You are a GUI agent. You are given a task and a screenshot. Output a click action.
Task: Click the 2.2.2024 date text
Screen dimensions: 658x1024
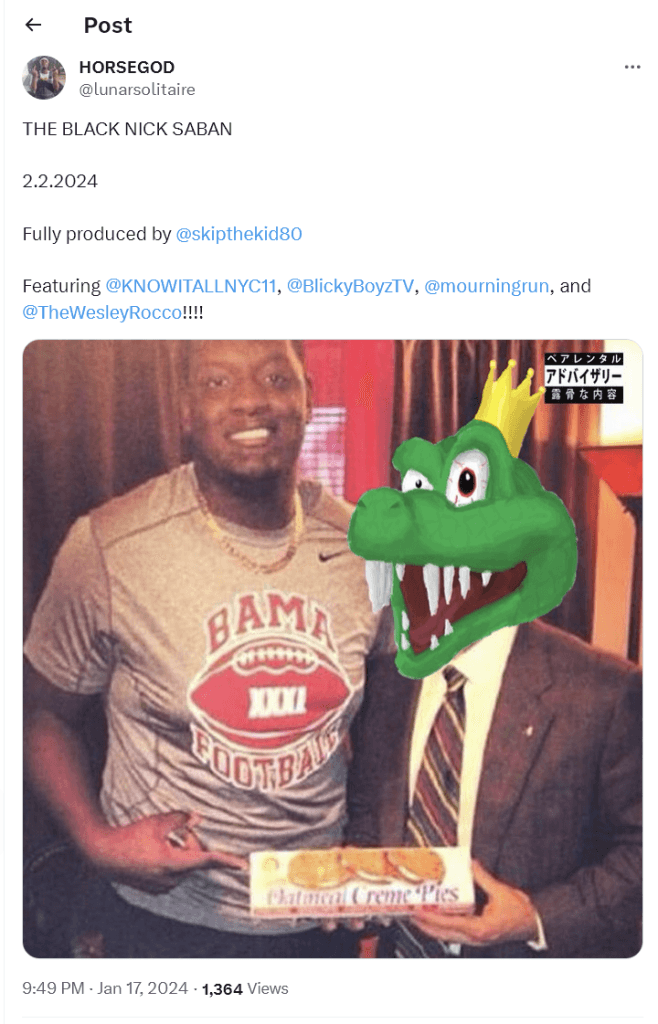pyautogui.click(x=60, y=182)
